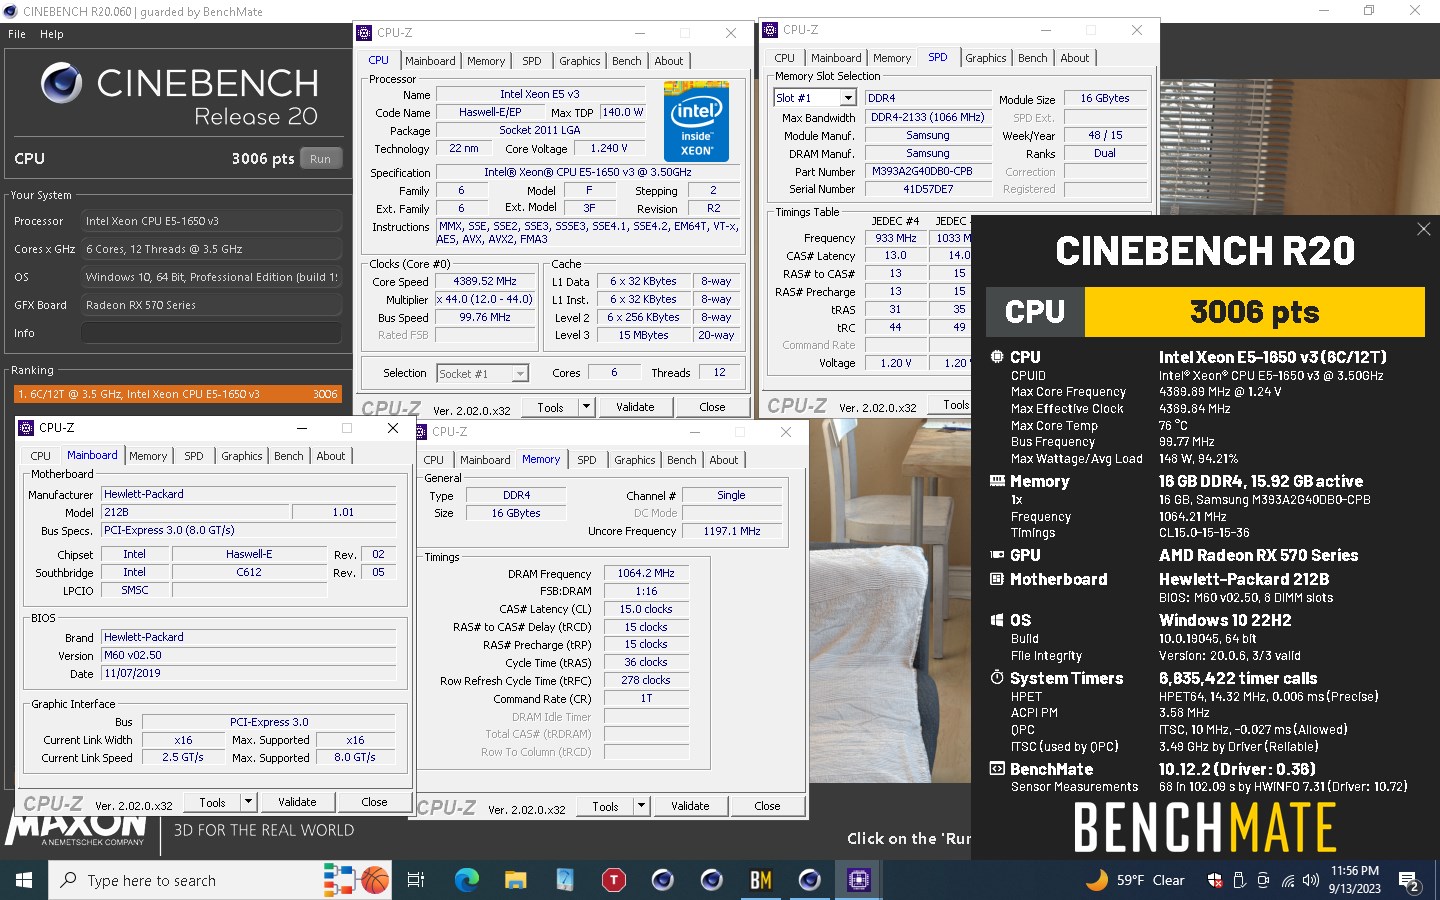Open the Cinebench File menu
The width and height of the screenshot is (1440, 900).
coord(17,34)
